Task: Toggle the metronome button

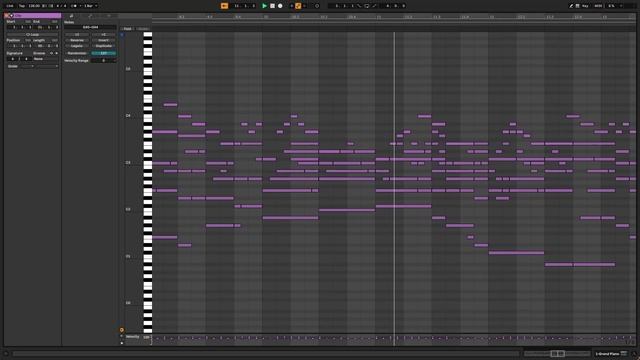Action: point(75,6)
